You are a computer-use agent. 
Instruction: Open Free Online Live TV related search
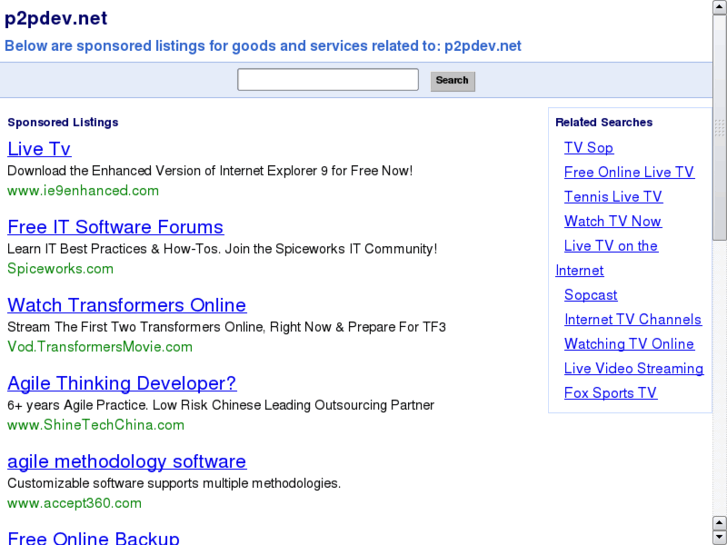coord(629,172)
